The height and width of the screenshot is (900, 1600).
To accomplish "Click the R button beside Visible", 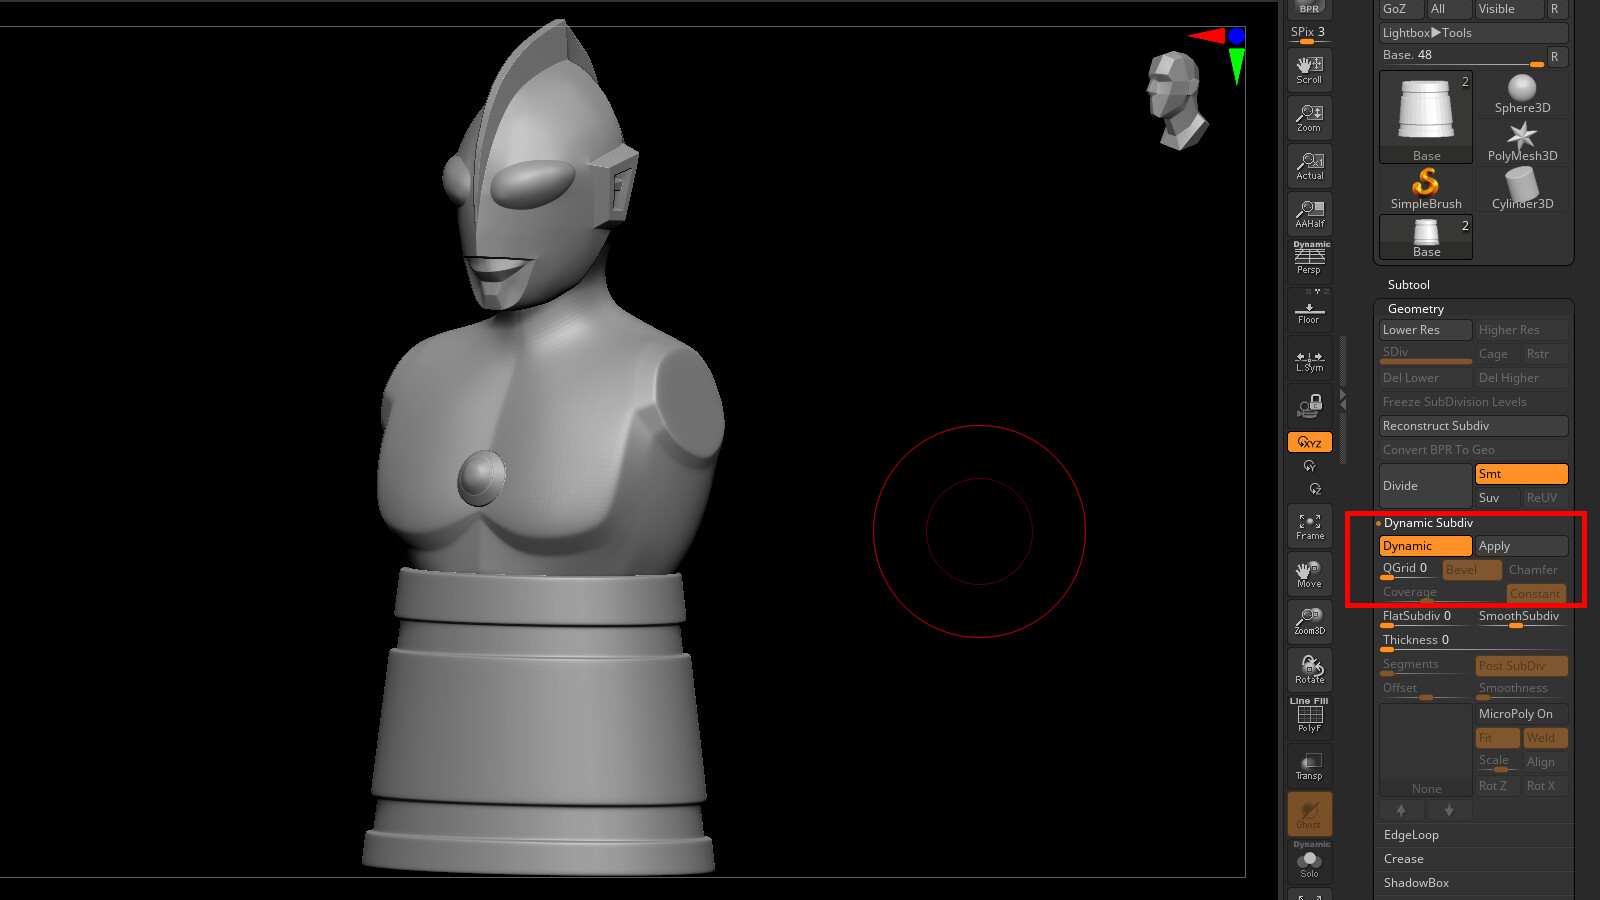I will coord(1555,9).
